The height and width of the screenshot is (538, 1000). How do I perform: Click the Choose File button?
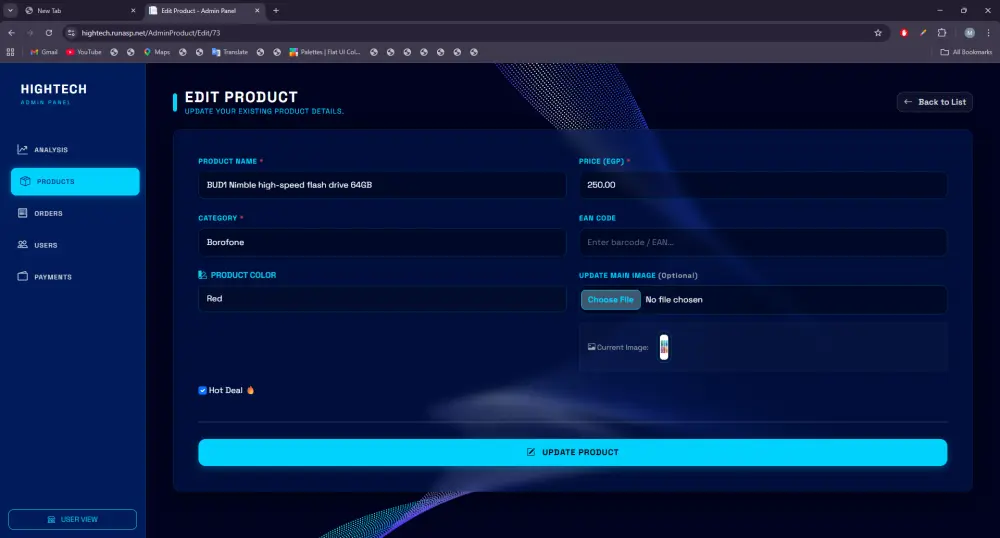(610, 300)
